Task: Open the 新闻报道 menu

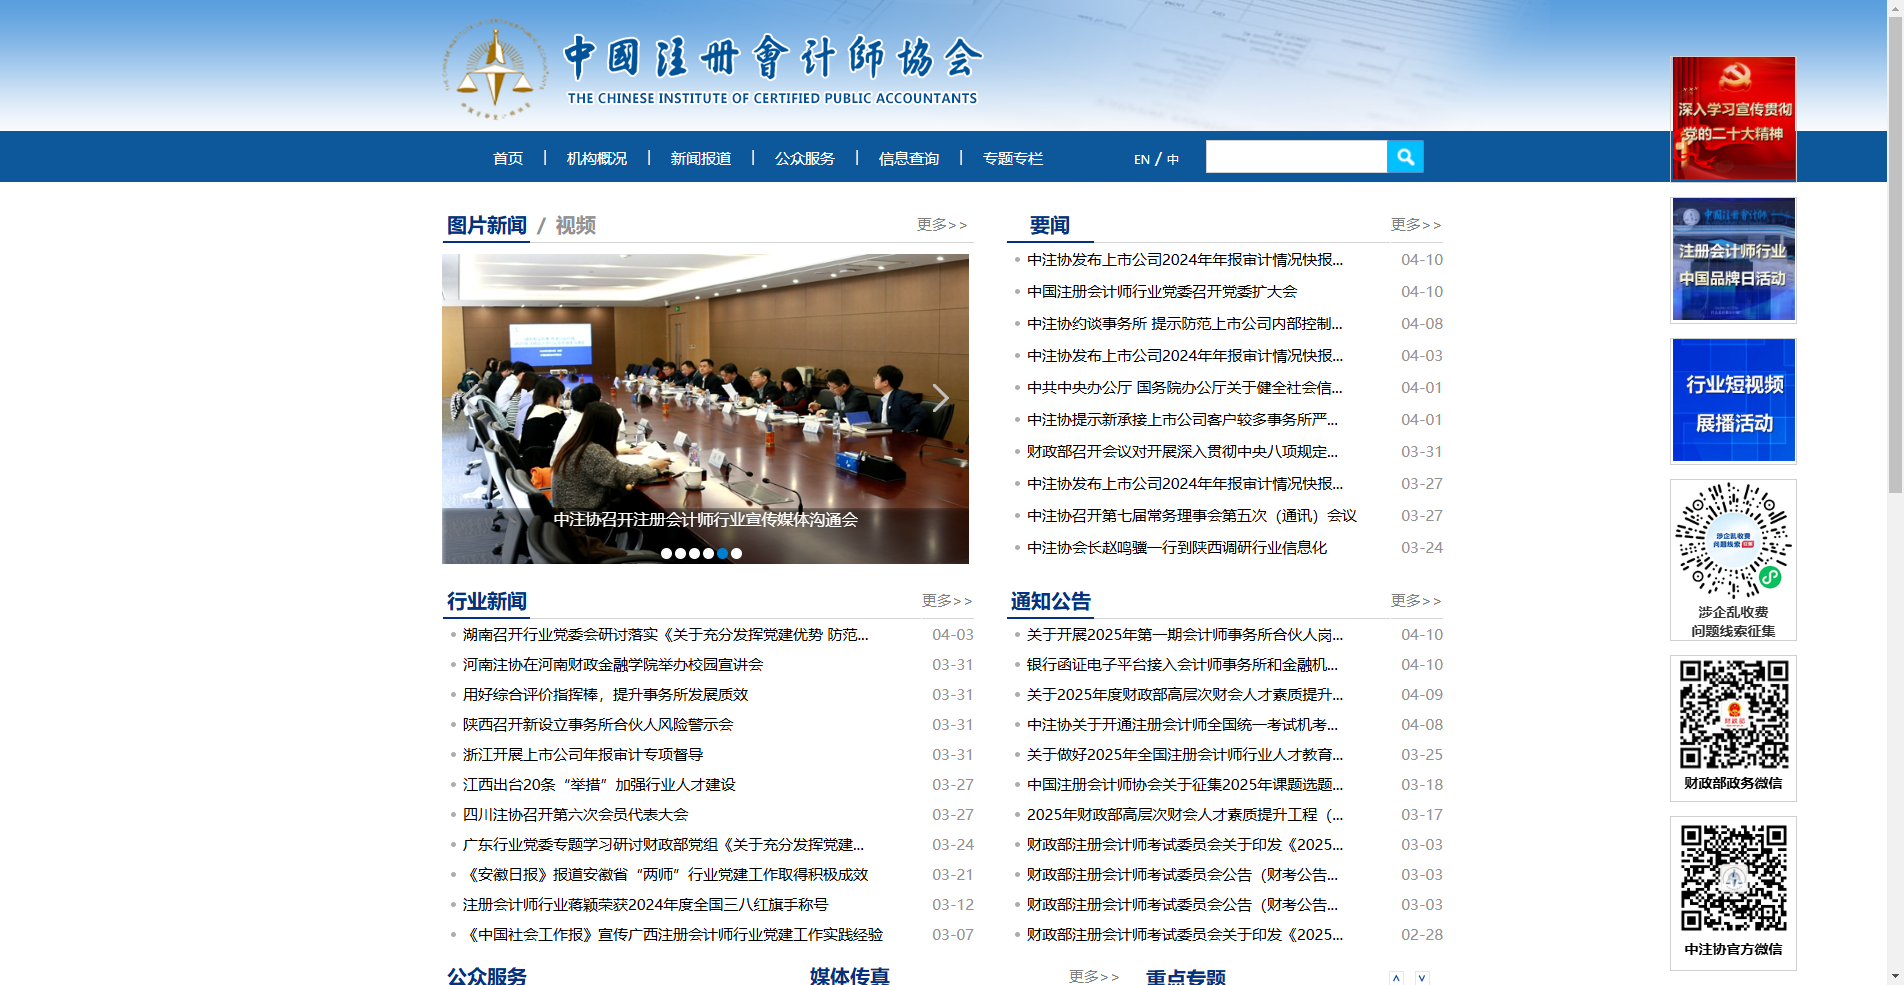Action: pos(701,158)
